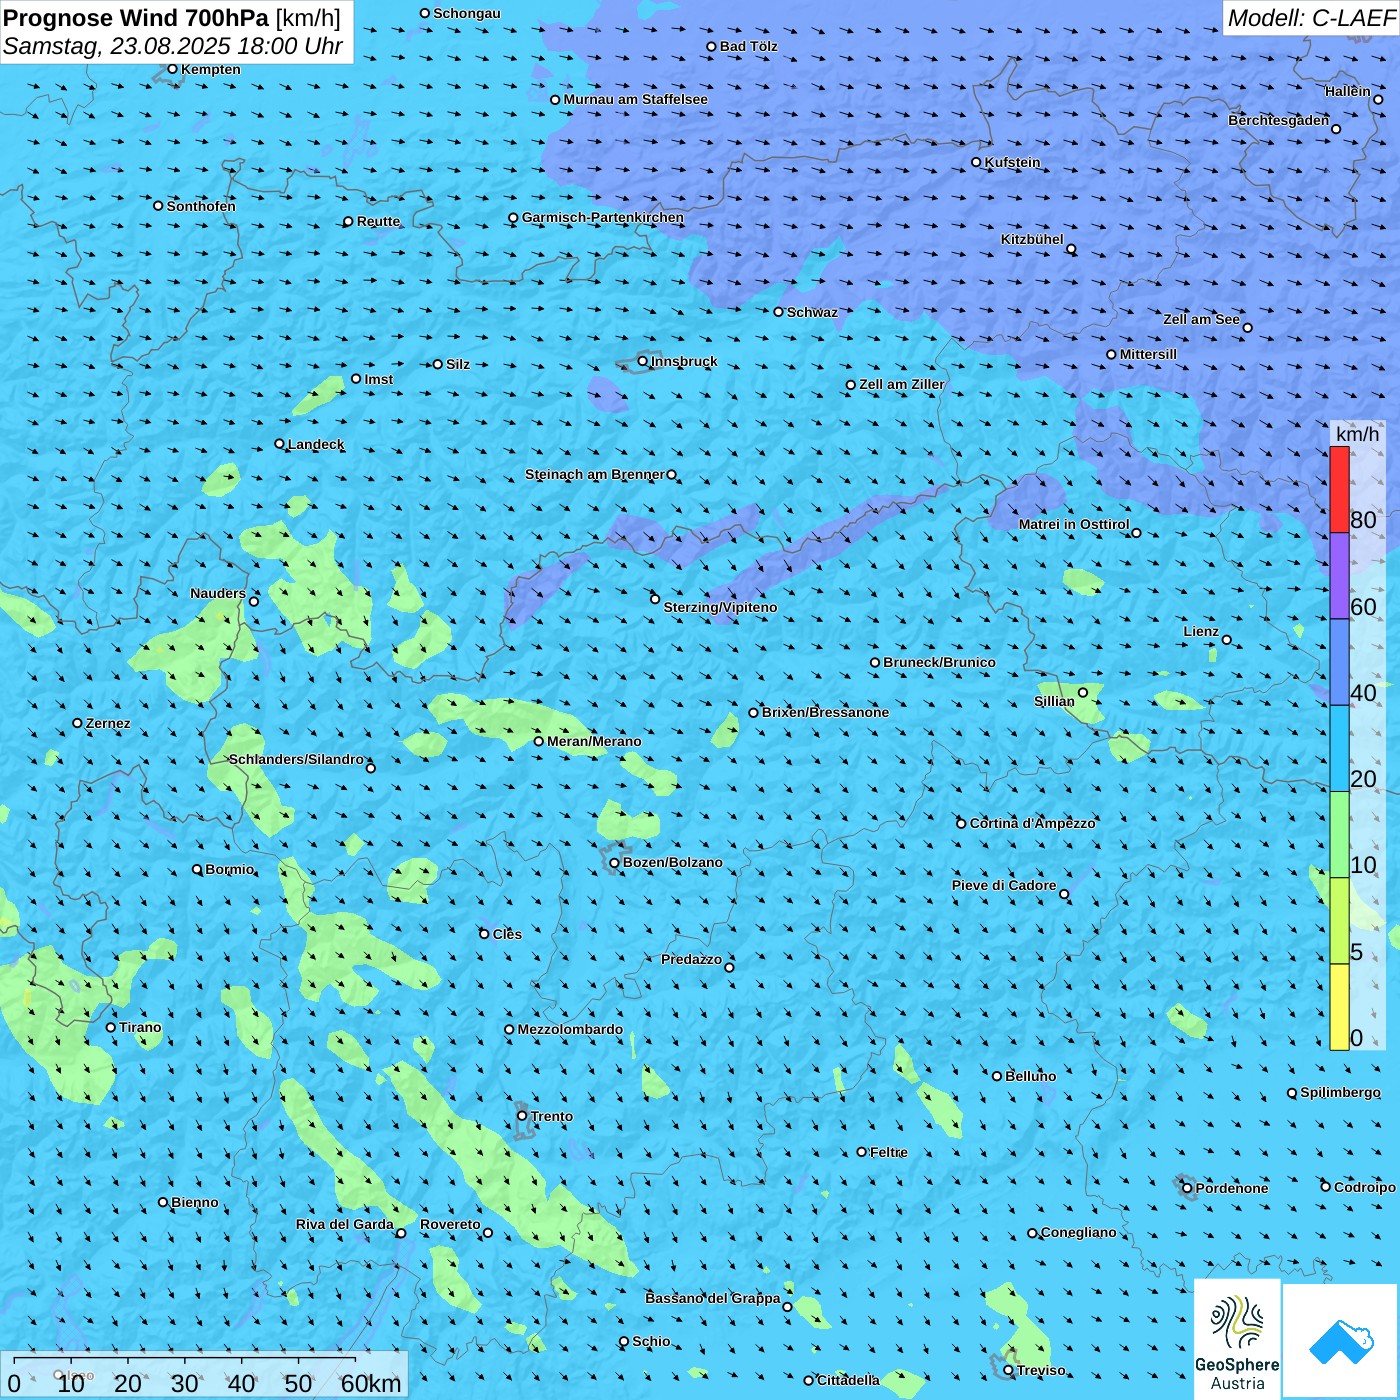Click the GeoSphere Austria logo

coord(1237,1340)
